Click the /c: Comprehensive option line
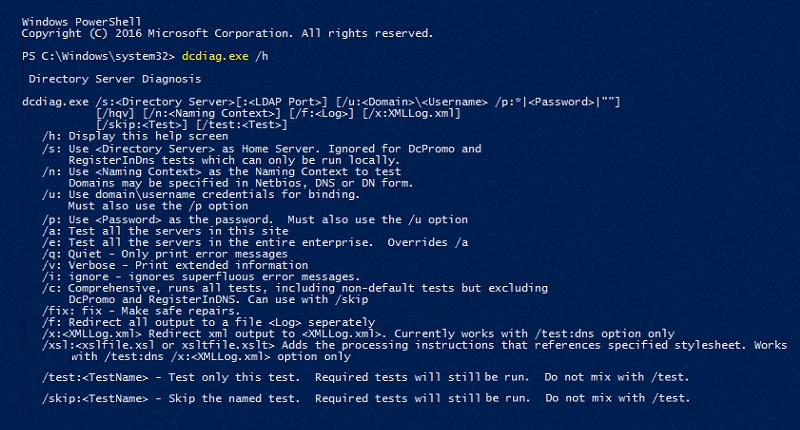 pyautogui.click(x=295, y=288)
